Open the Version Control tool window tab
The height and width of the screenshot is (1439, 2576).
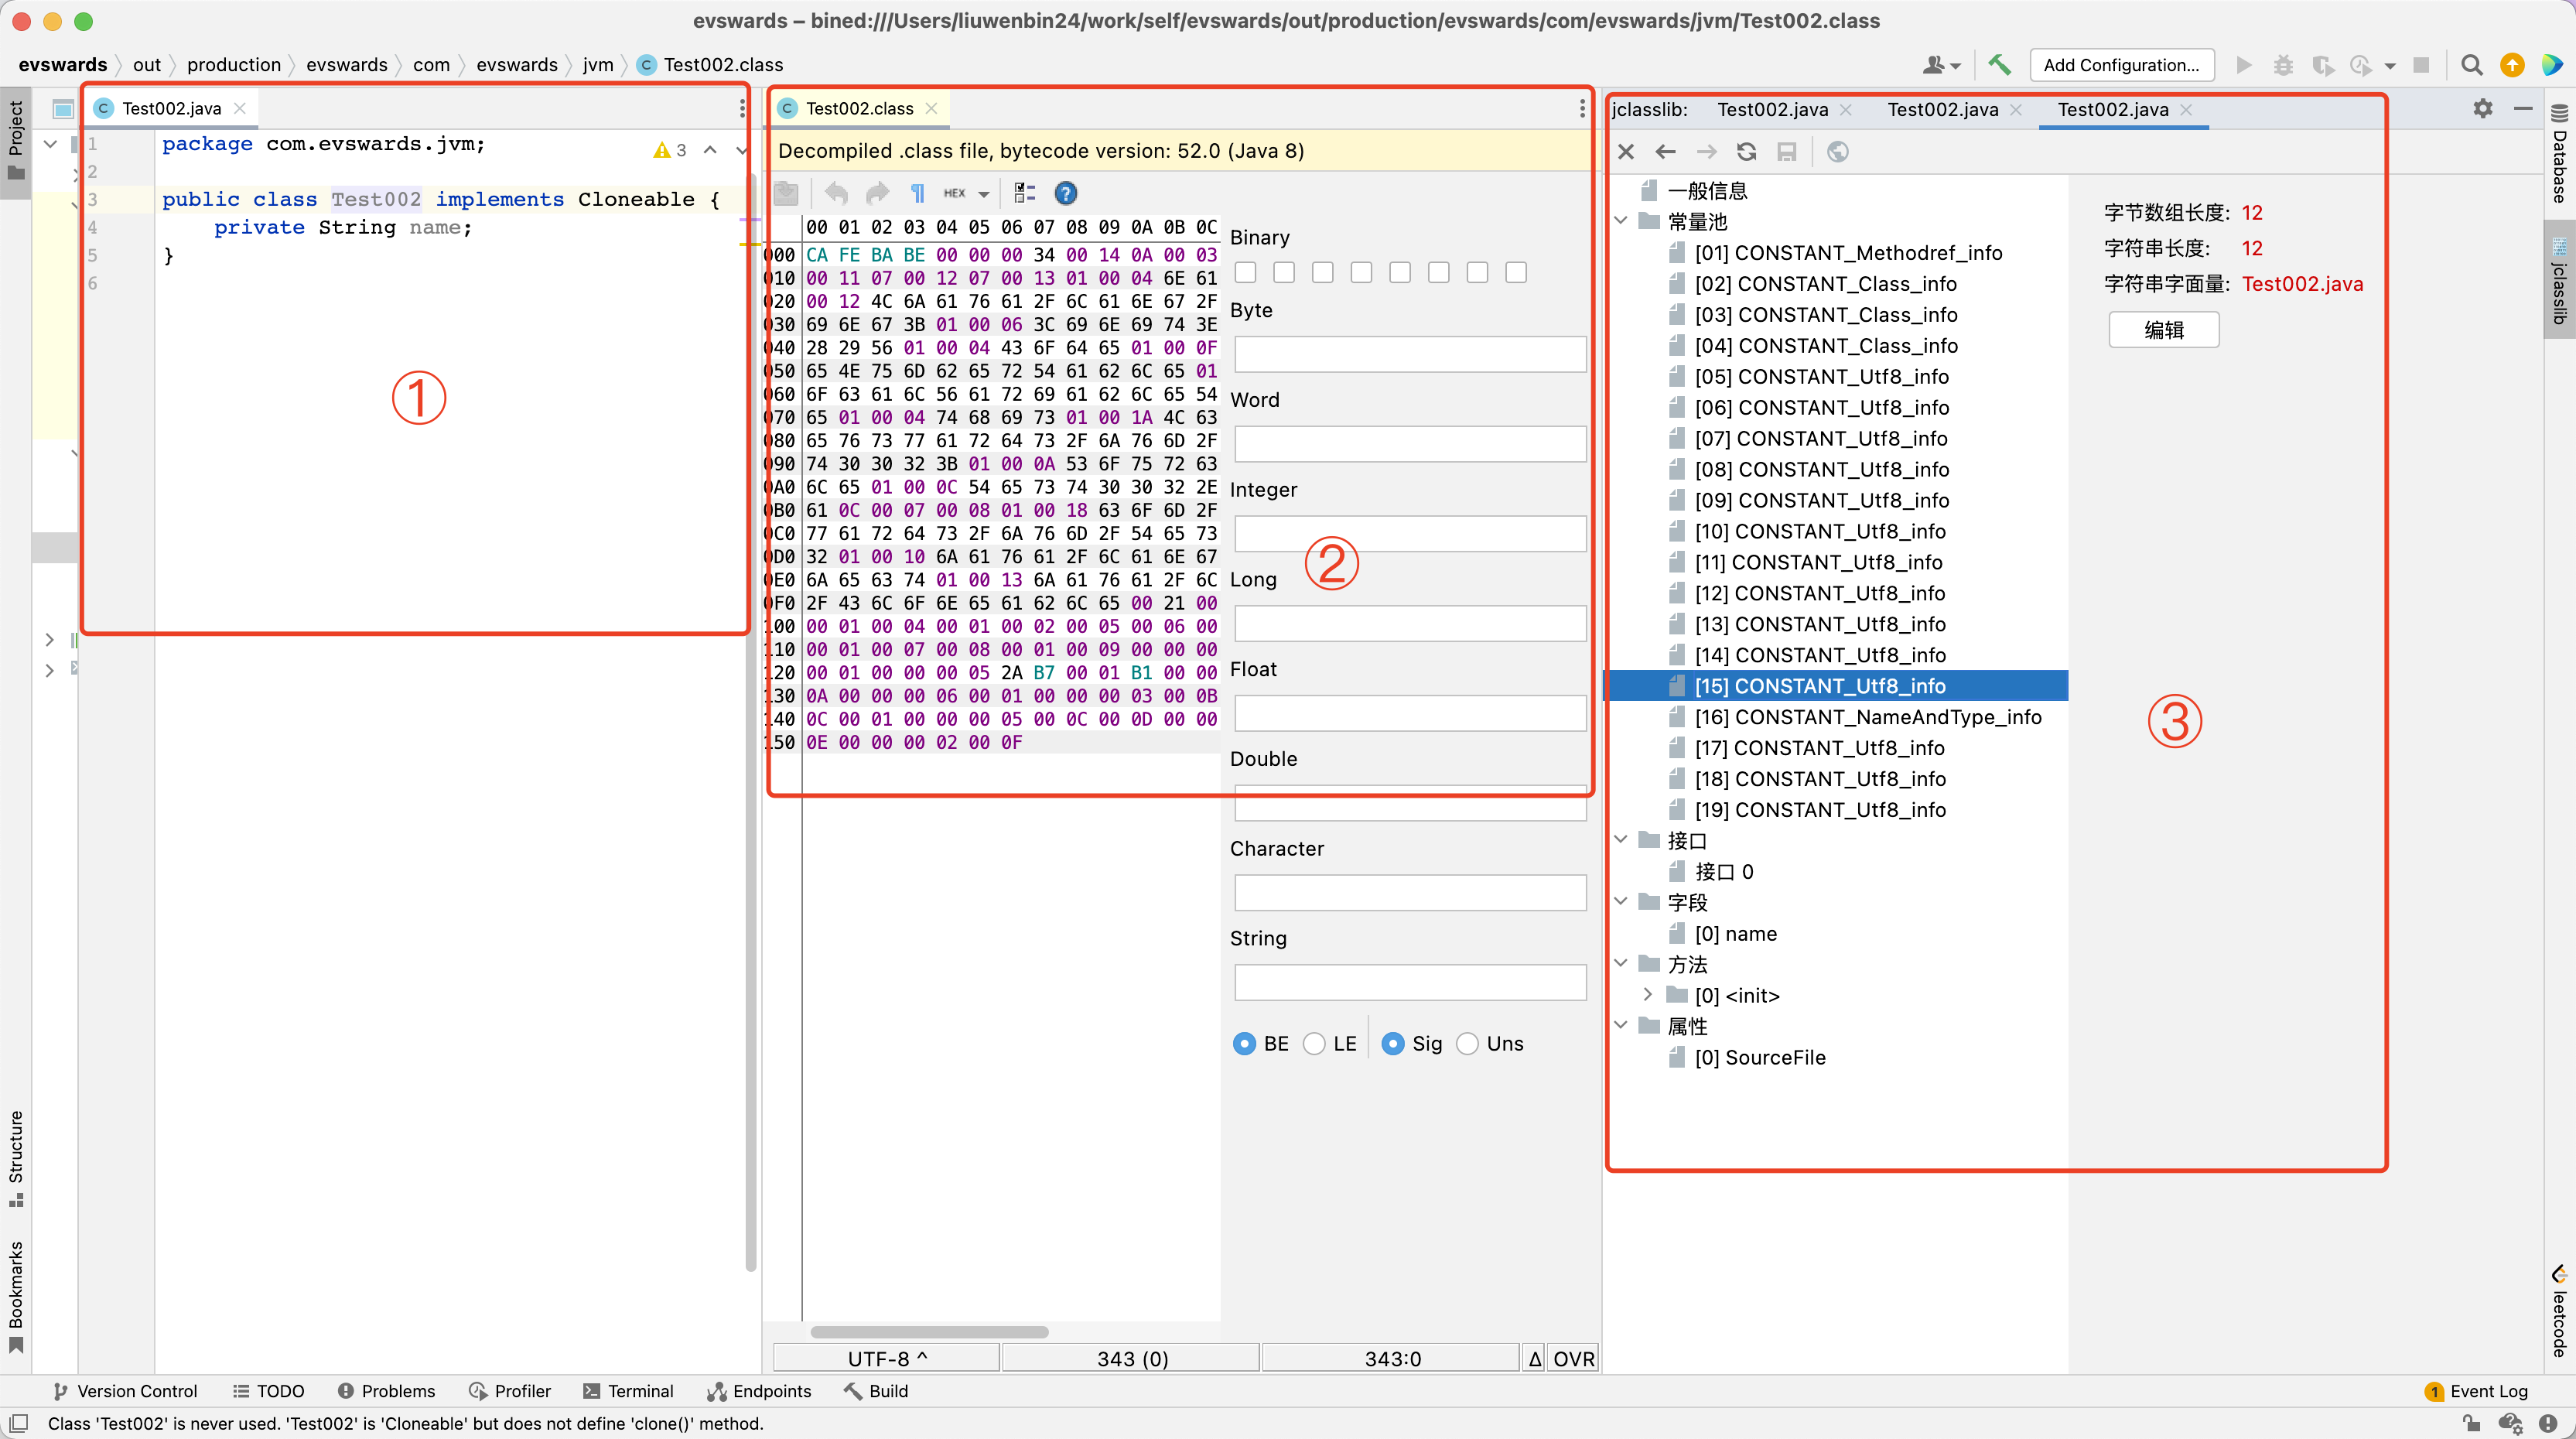[125, 1391]
